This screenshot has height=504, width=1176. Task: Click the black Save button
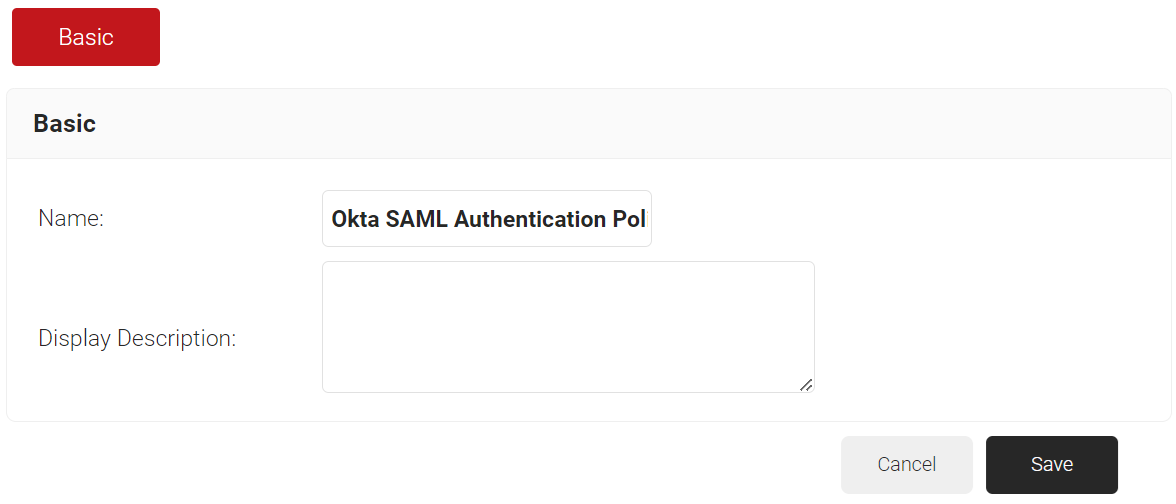coord(1051,464)
